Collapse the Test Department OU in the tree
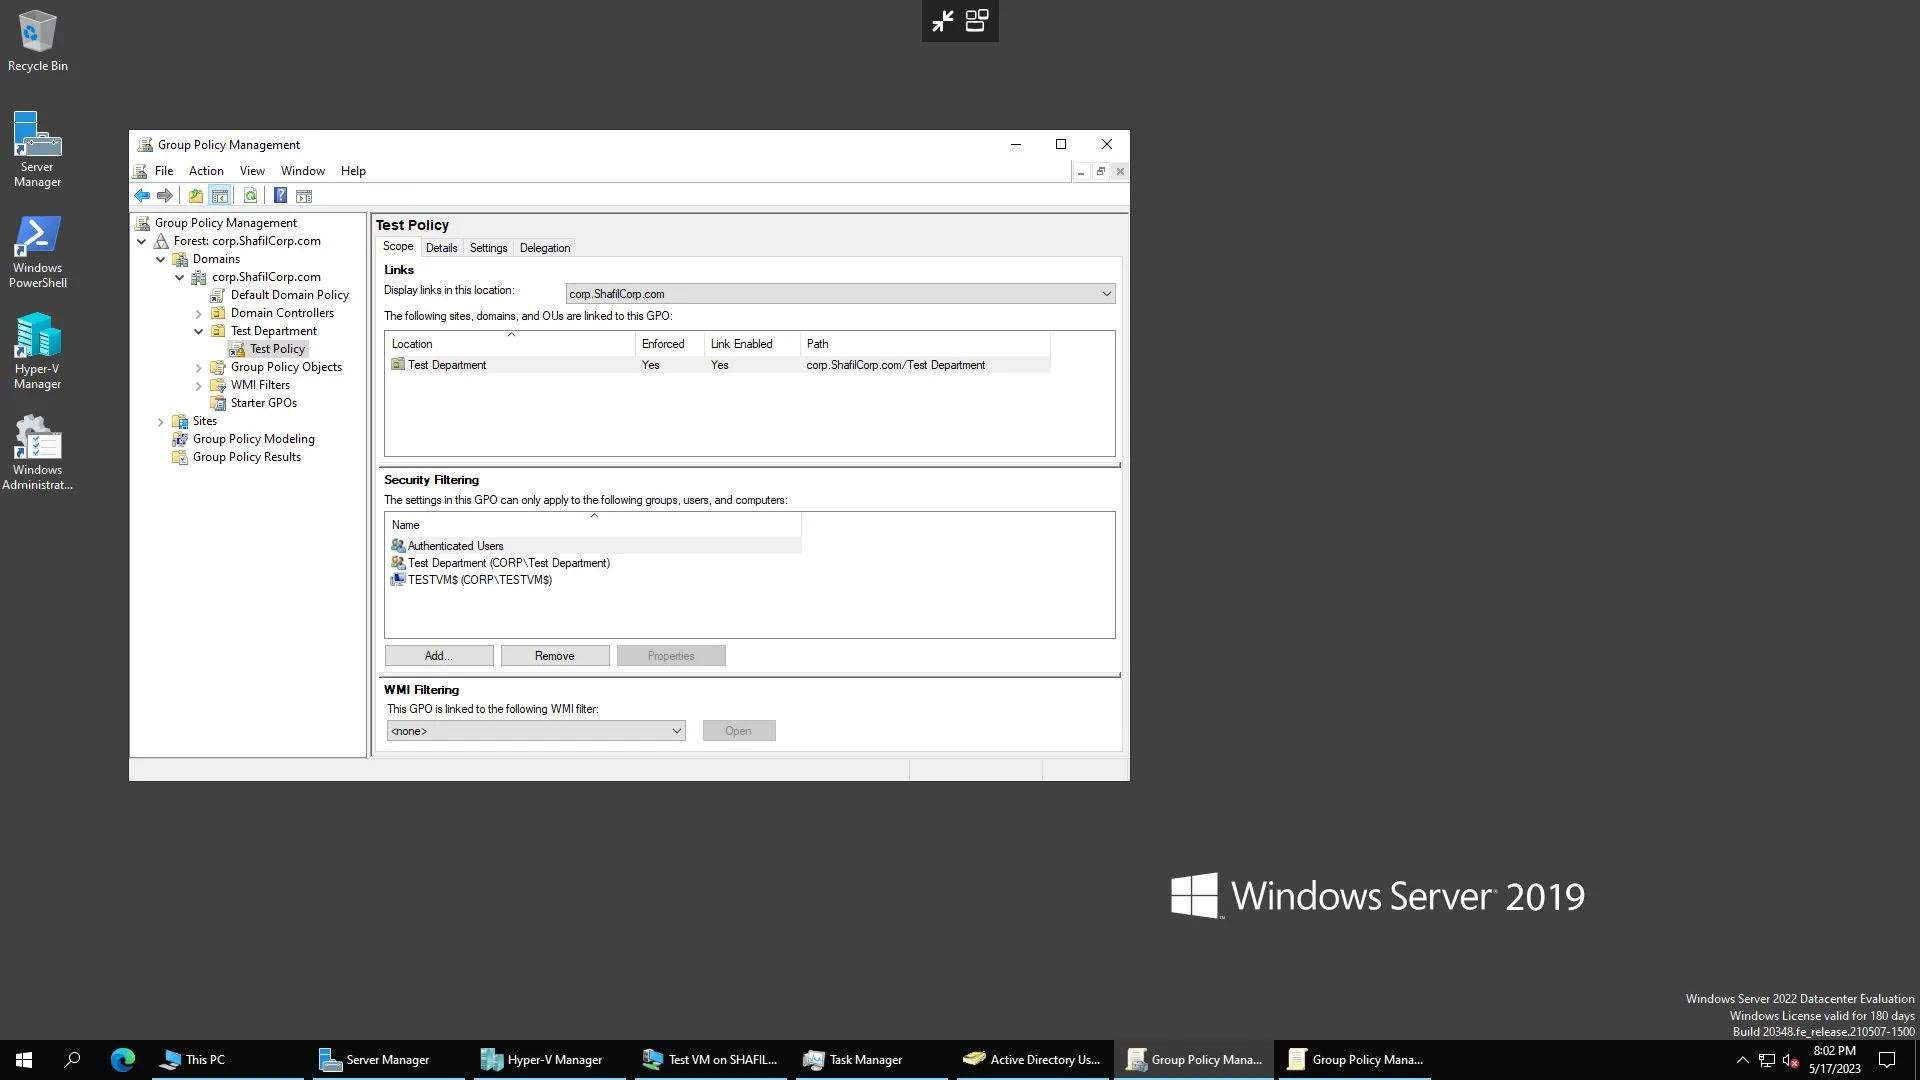 point(199,331)
